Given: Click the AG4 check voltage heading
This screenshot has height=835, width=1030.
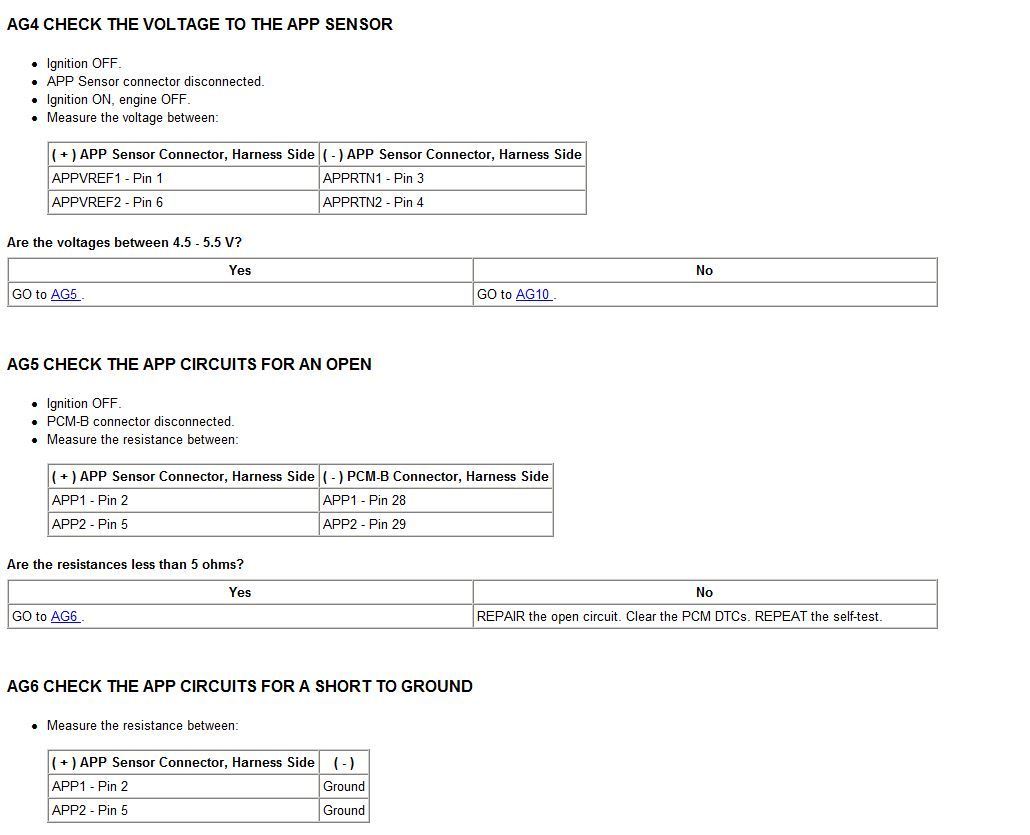Looking at the screenshot, I should [x=200, y=24].
